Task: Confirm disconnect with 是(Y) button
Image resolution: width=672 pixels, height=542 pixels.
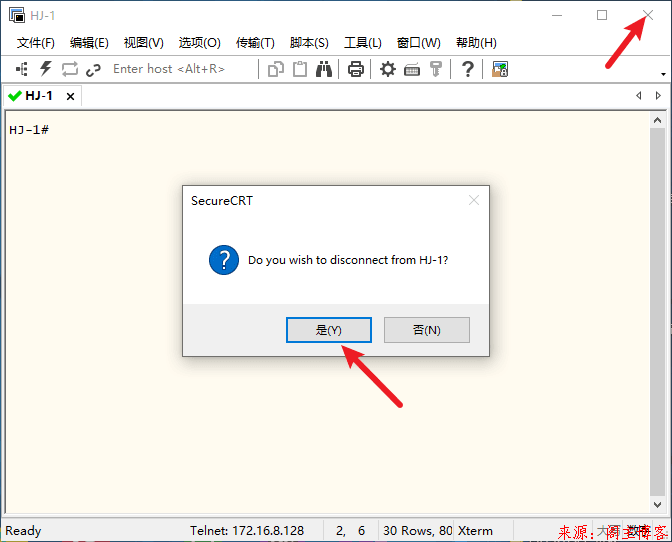Action: tap(329, 330)
